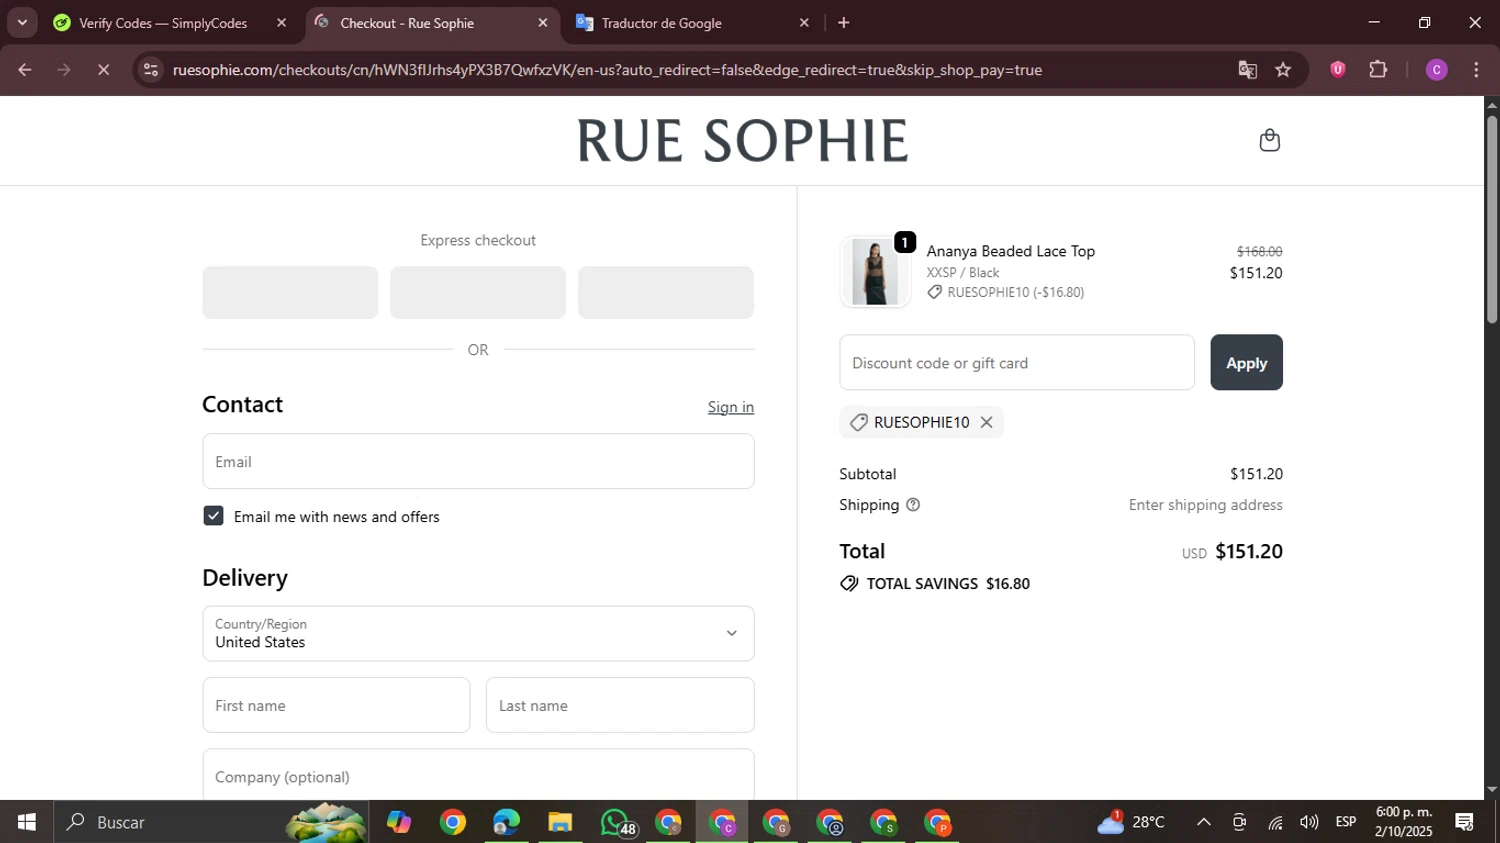Click the Ananya Beaded Lace Top title
The height and width of the screenshot is (843, 1500).
[1010, 251]
